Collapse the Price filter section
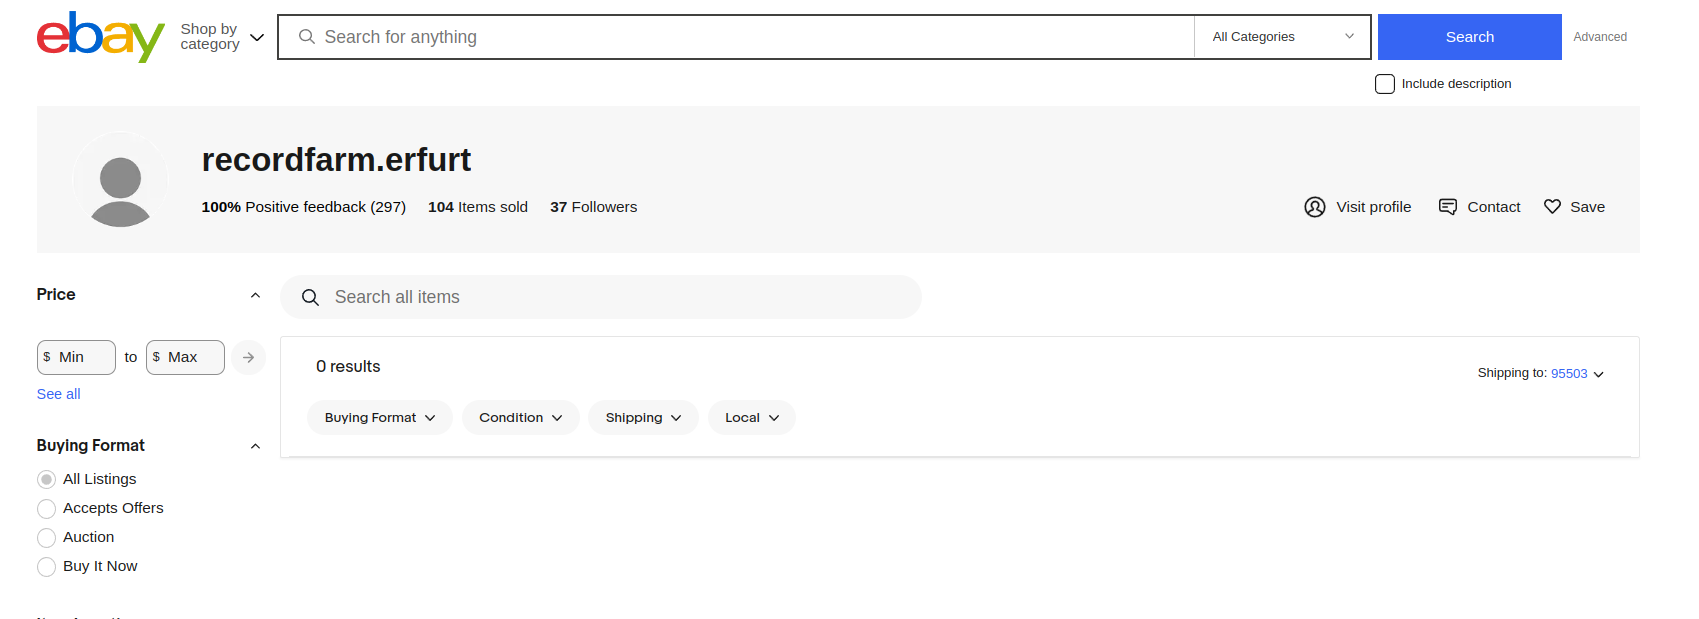1699x619 pixels. pyautogui.click(x=255, y=295)
